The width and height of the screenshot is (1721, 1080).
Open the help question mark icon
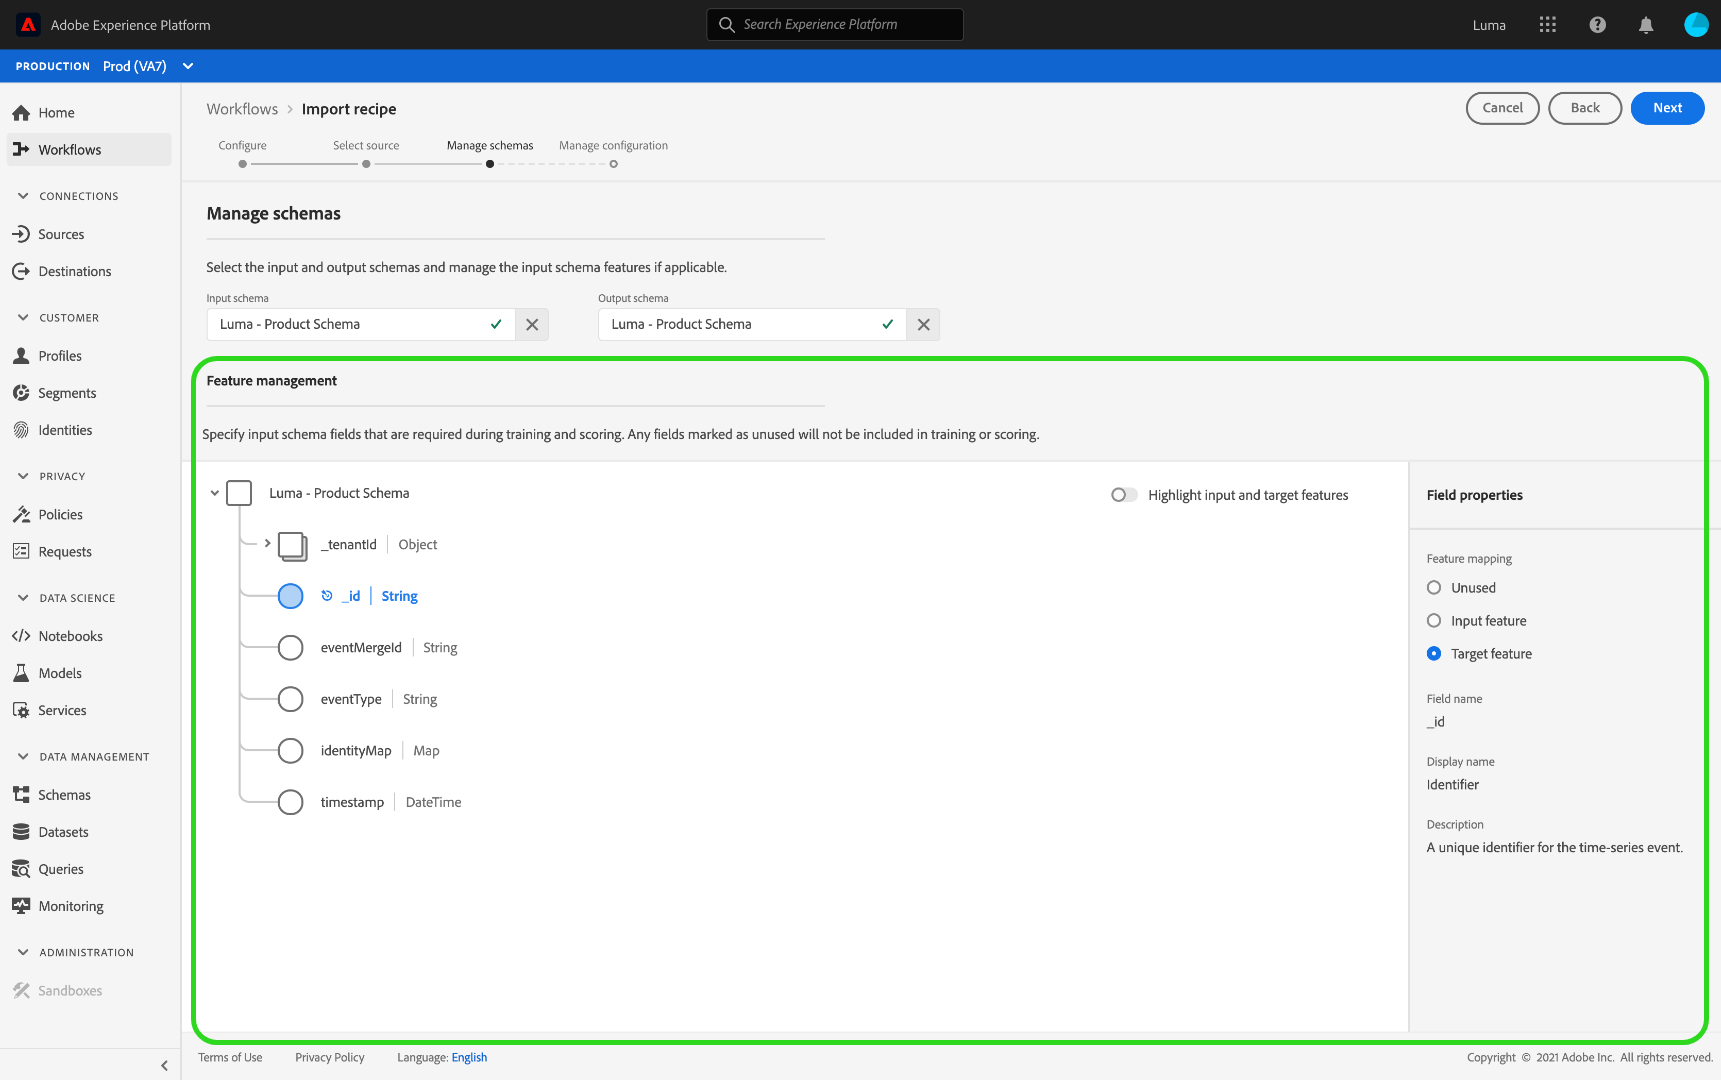(x=1598, y=25)
